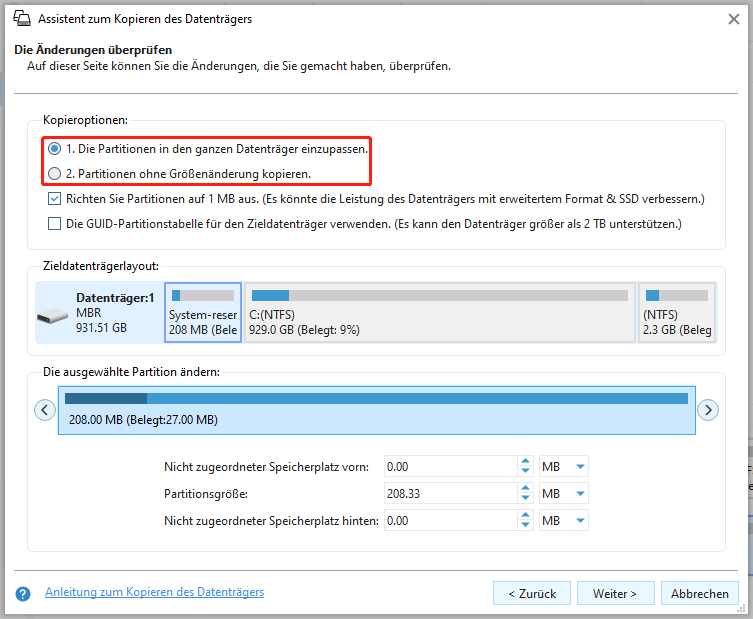Click the partition size bar slider

376,399
